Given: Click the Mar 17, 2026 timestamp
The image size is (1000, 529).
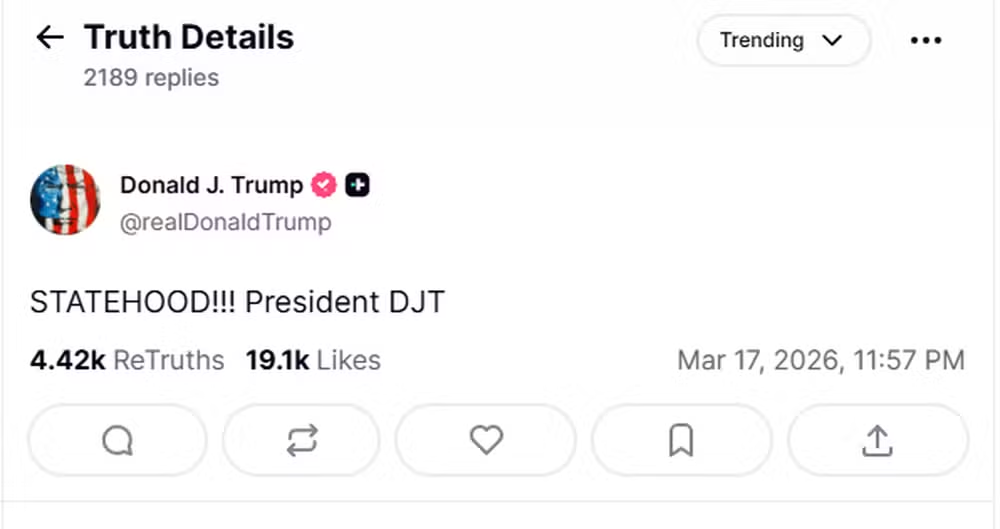Looking at the screenshot, I should point(820,360).
